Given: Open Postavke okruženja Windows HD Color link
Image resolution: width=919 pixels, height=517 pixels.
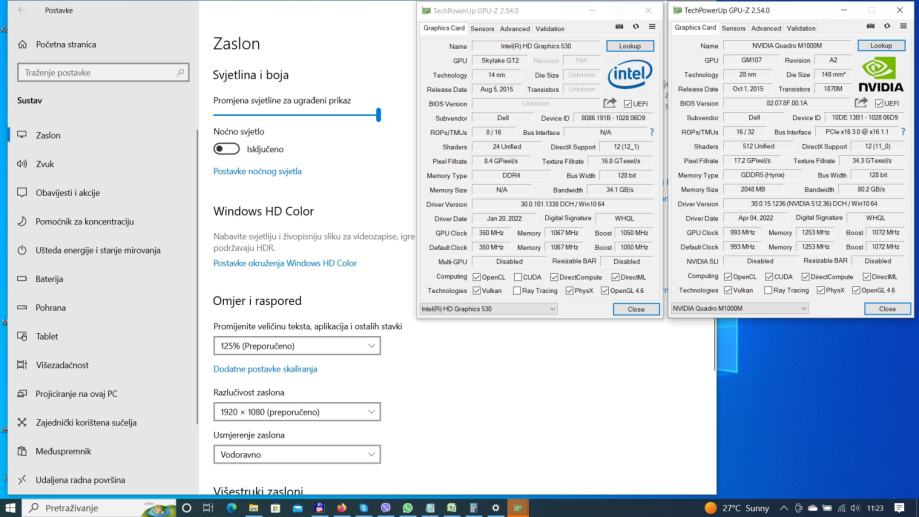Looking at the screenshot, I should pyautogui.click(x=285, y=263).
